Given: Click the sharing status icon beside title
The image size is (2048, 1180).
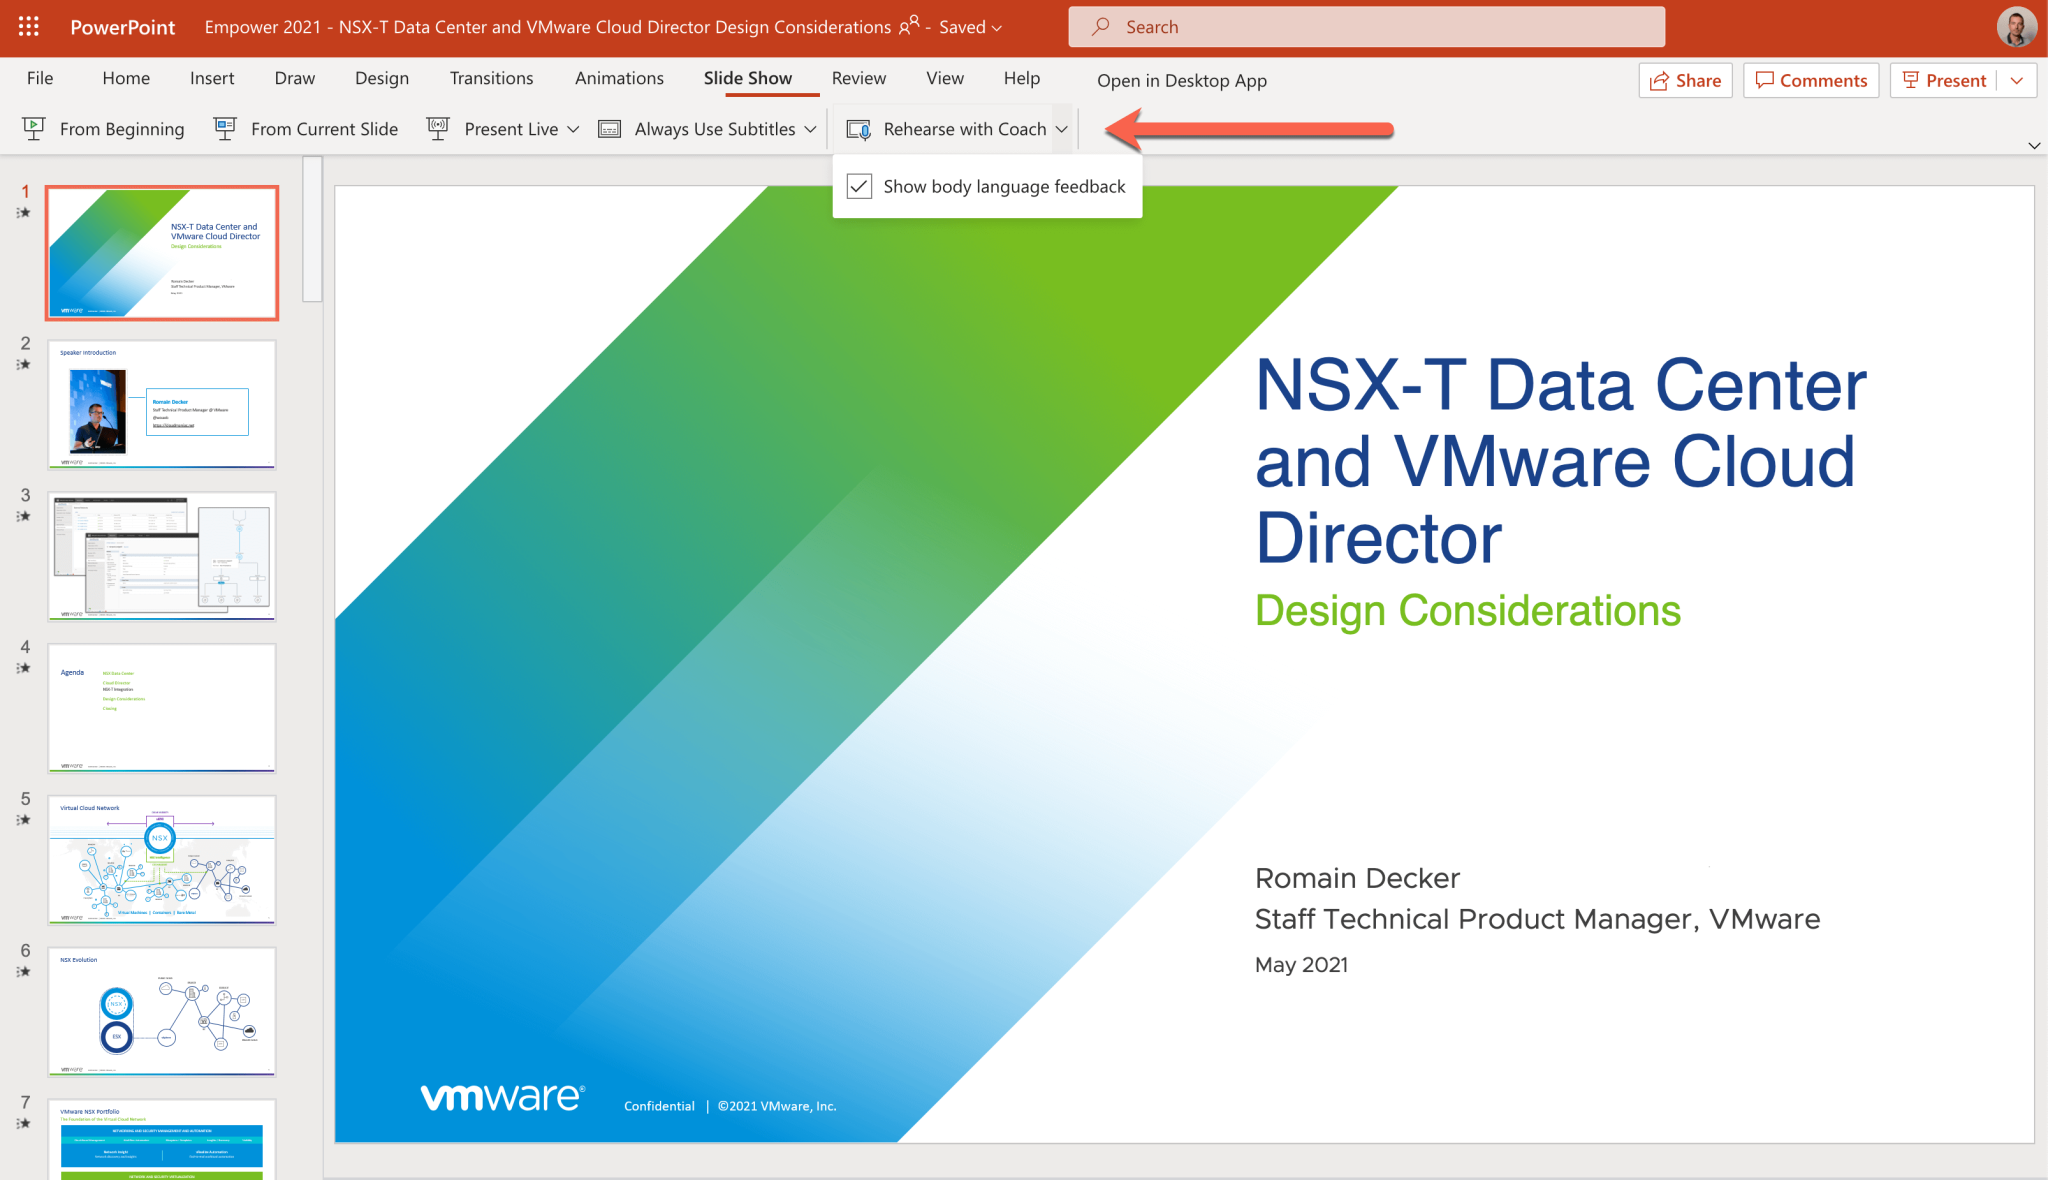Looking at the screenshot, I should (x=908, y=26).
